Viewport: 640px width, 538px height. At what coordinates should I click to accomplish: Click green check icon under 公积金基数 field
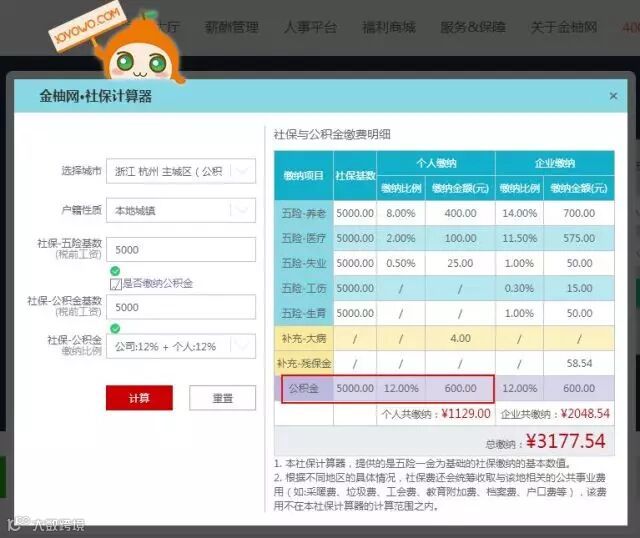pyautogui.click(x=115, y=328)
